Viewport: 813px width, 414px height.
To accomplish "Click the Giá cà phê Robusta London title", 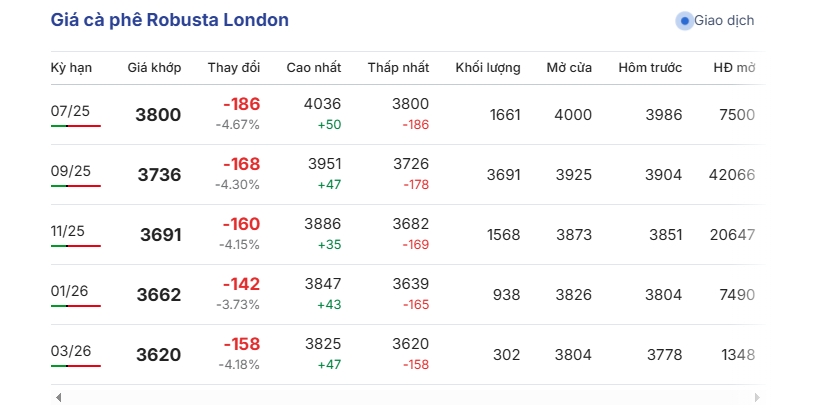I will (x=170, y=20).
